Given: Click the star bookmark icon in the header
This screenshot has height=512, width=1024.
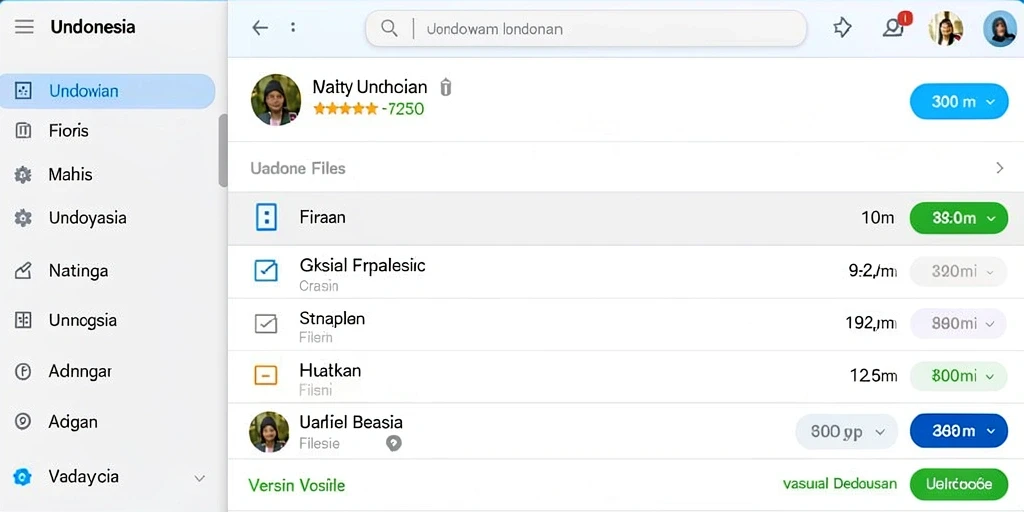Looking at the screenshot, I should coord(842,27).
